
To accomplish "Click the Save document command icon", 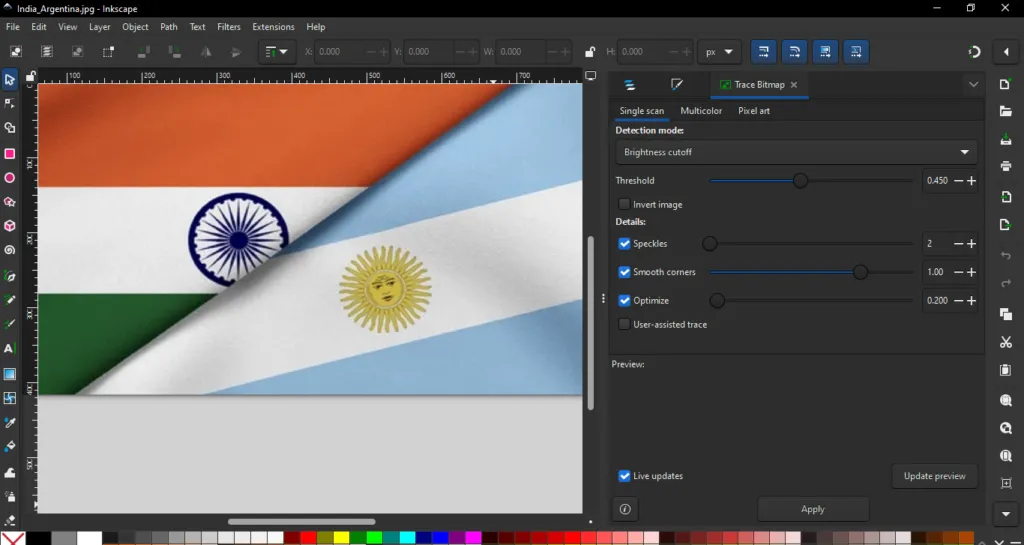I will [1006, 139].
